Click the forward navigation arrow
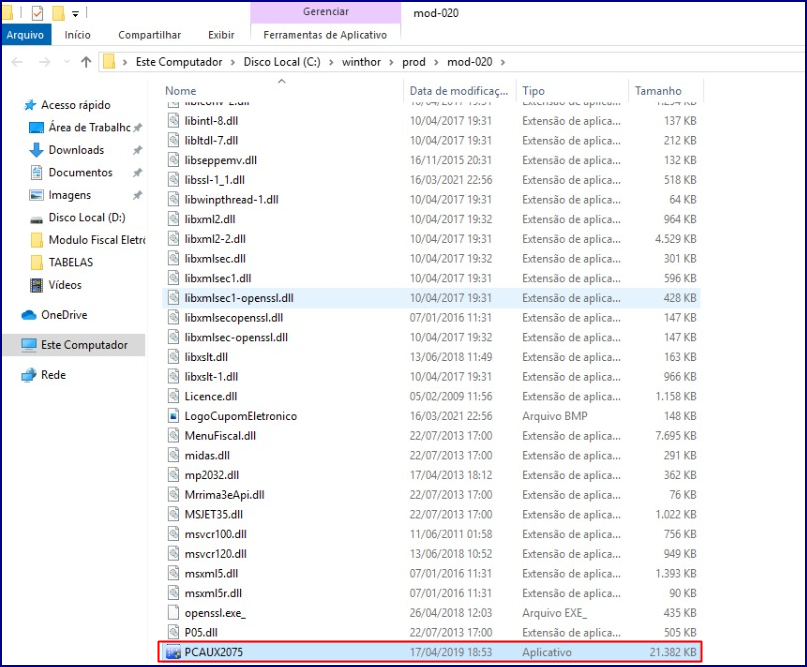This screenshot has width=807, height=667. tap(45, 62)
